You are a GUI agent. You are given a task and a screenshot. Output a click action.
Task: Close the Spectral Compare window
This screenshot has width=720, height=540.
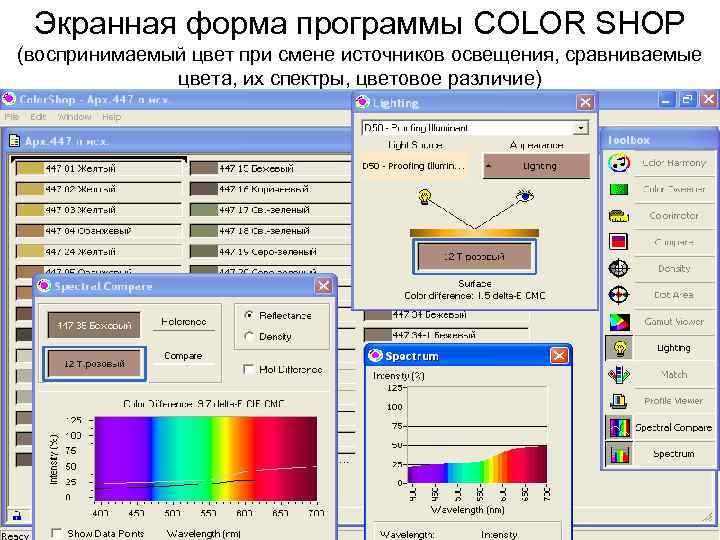pos(324,286)
